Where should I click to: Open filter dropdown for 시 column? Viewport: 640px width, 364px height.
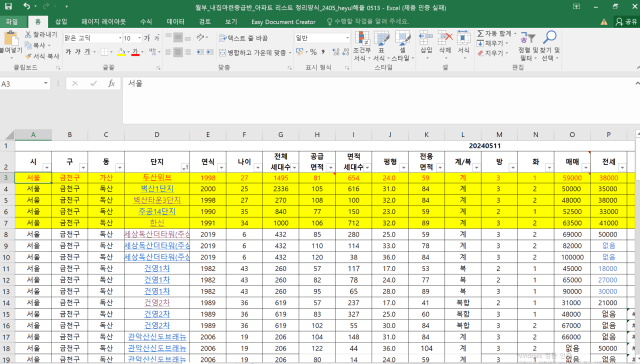coord(47,167)
